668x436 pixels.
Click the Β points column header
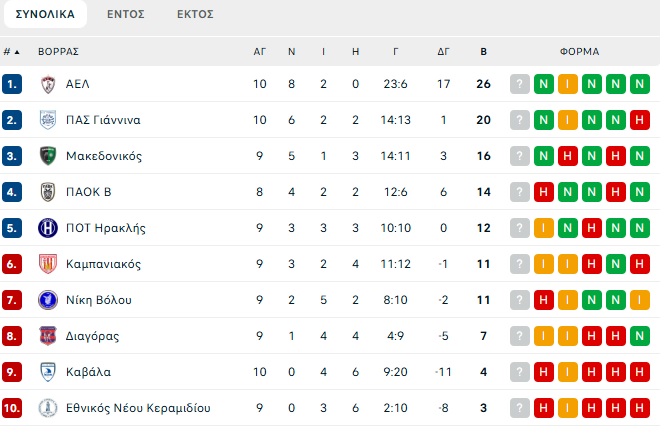(484, 52)
